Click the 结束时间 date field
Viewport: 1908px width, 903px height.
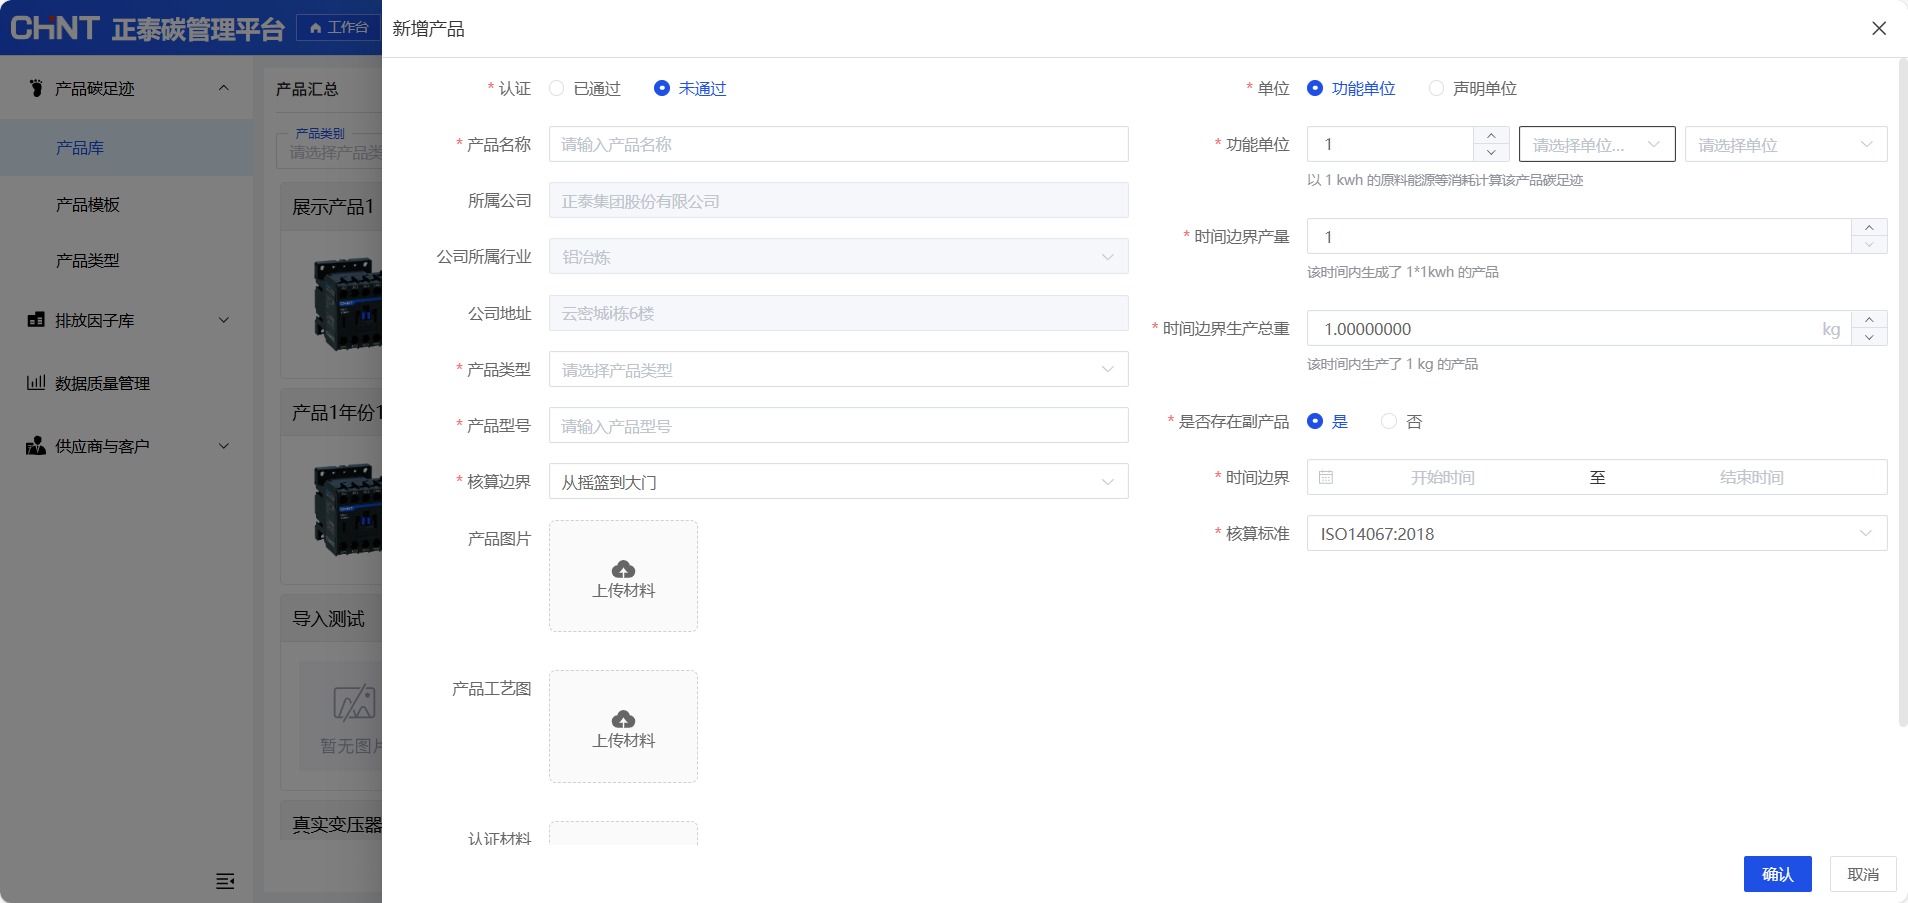click(1751, 477)
